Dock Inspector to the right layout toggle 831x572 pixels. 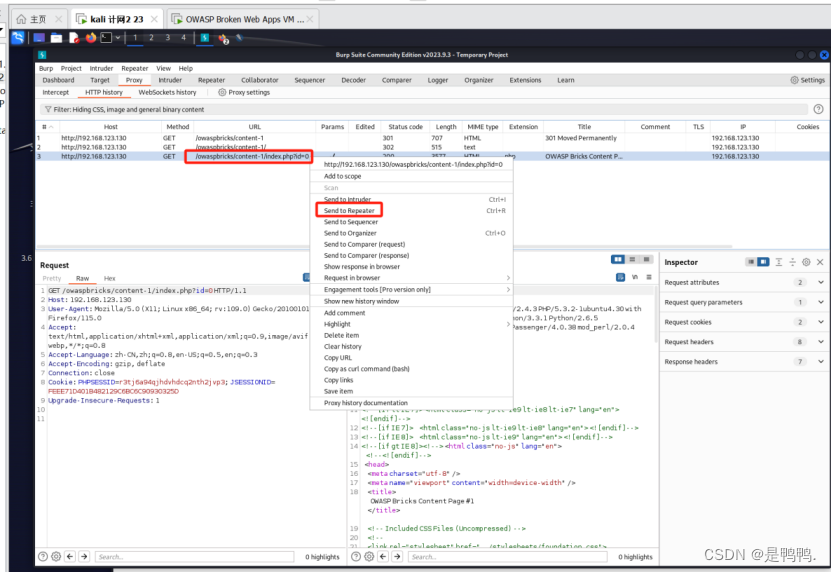(x=763, y=262)
